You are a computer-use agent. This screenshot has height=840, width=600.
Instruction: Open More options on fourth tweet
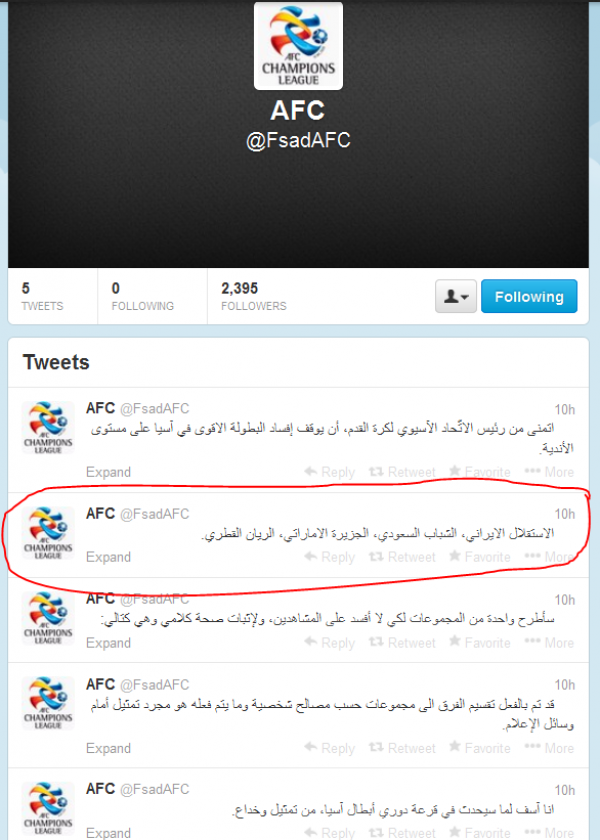click(x=549, y=748)
